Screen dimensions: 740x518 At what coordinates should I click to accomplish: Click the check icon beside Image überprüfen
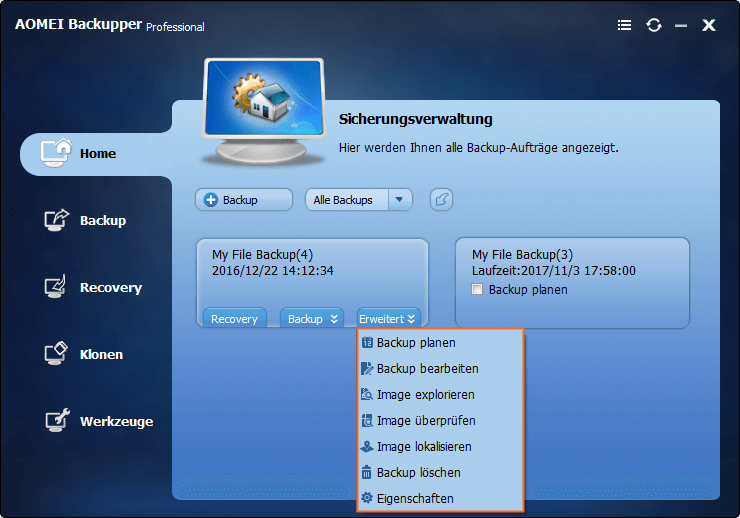tap(367, 420)
